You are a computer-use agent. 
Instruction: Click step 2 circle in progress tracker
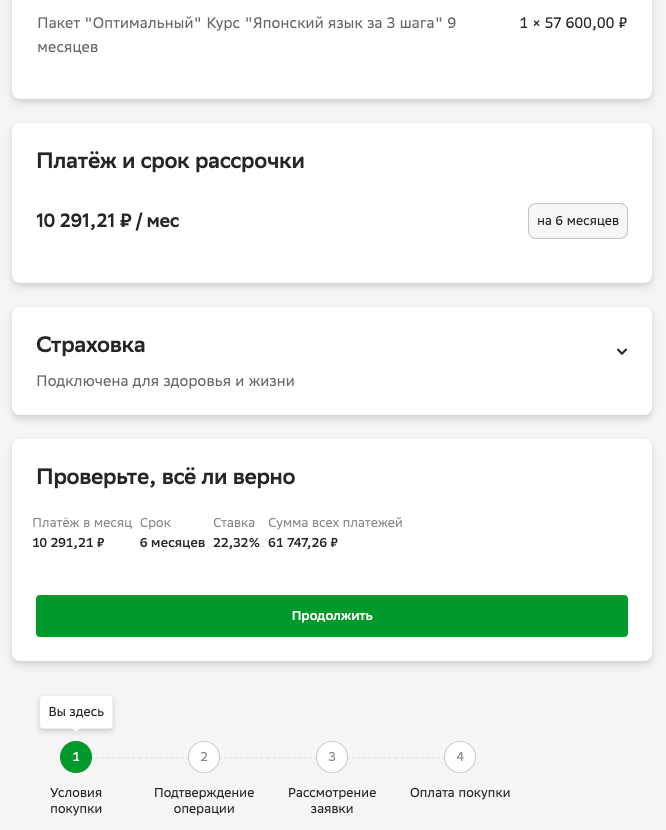pyautogui.click(x=204, y=757)
